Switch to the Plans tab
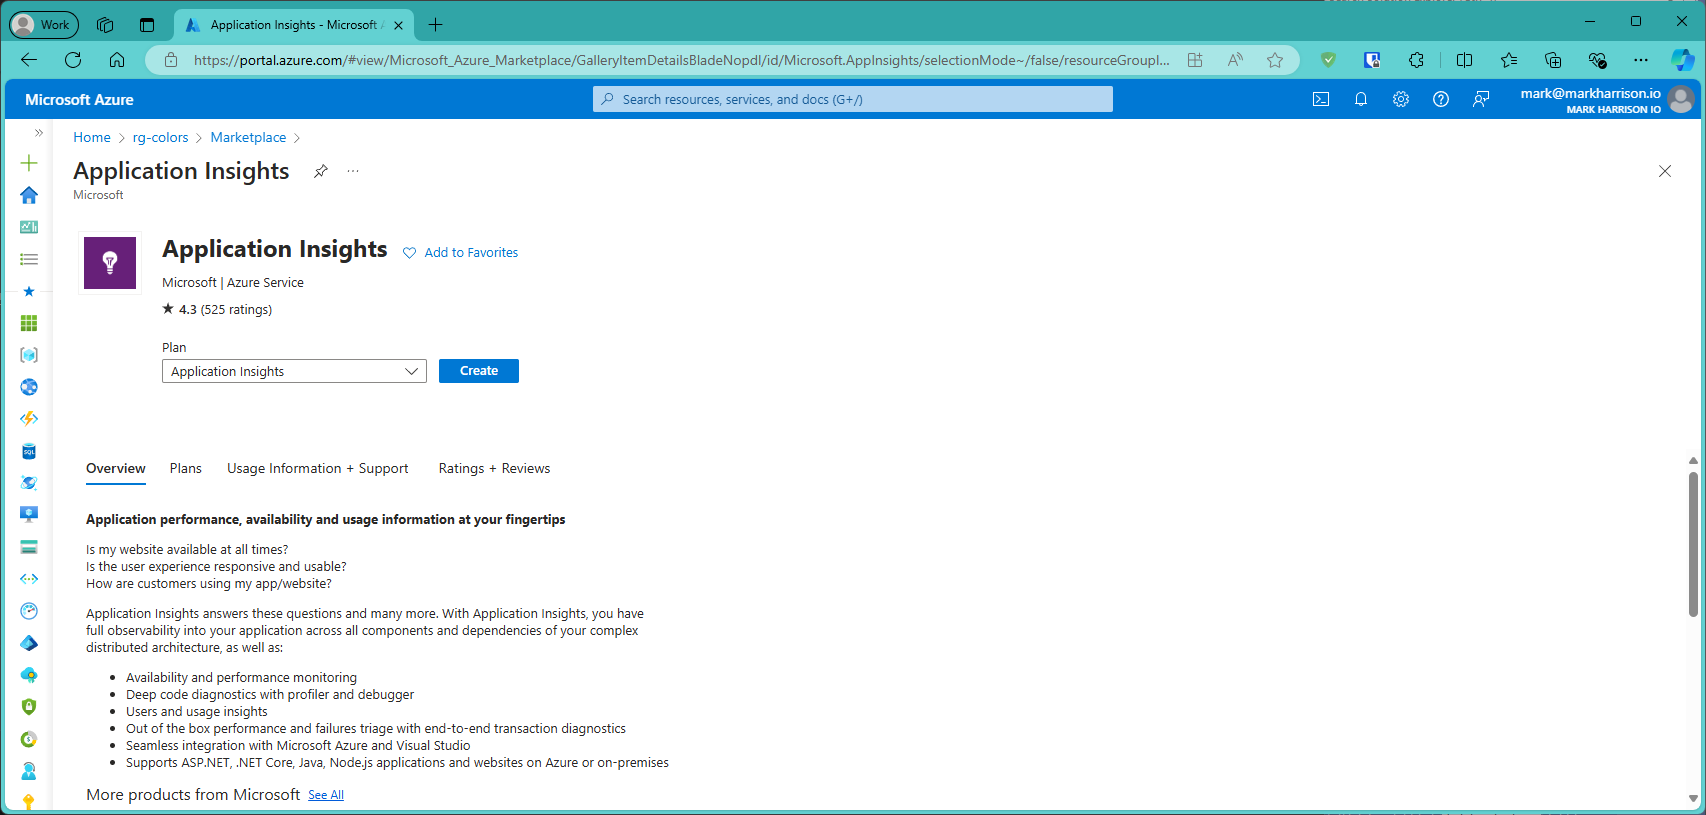 click(x=185, y=468)
